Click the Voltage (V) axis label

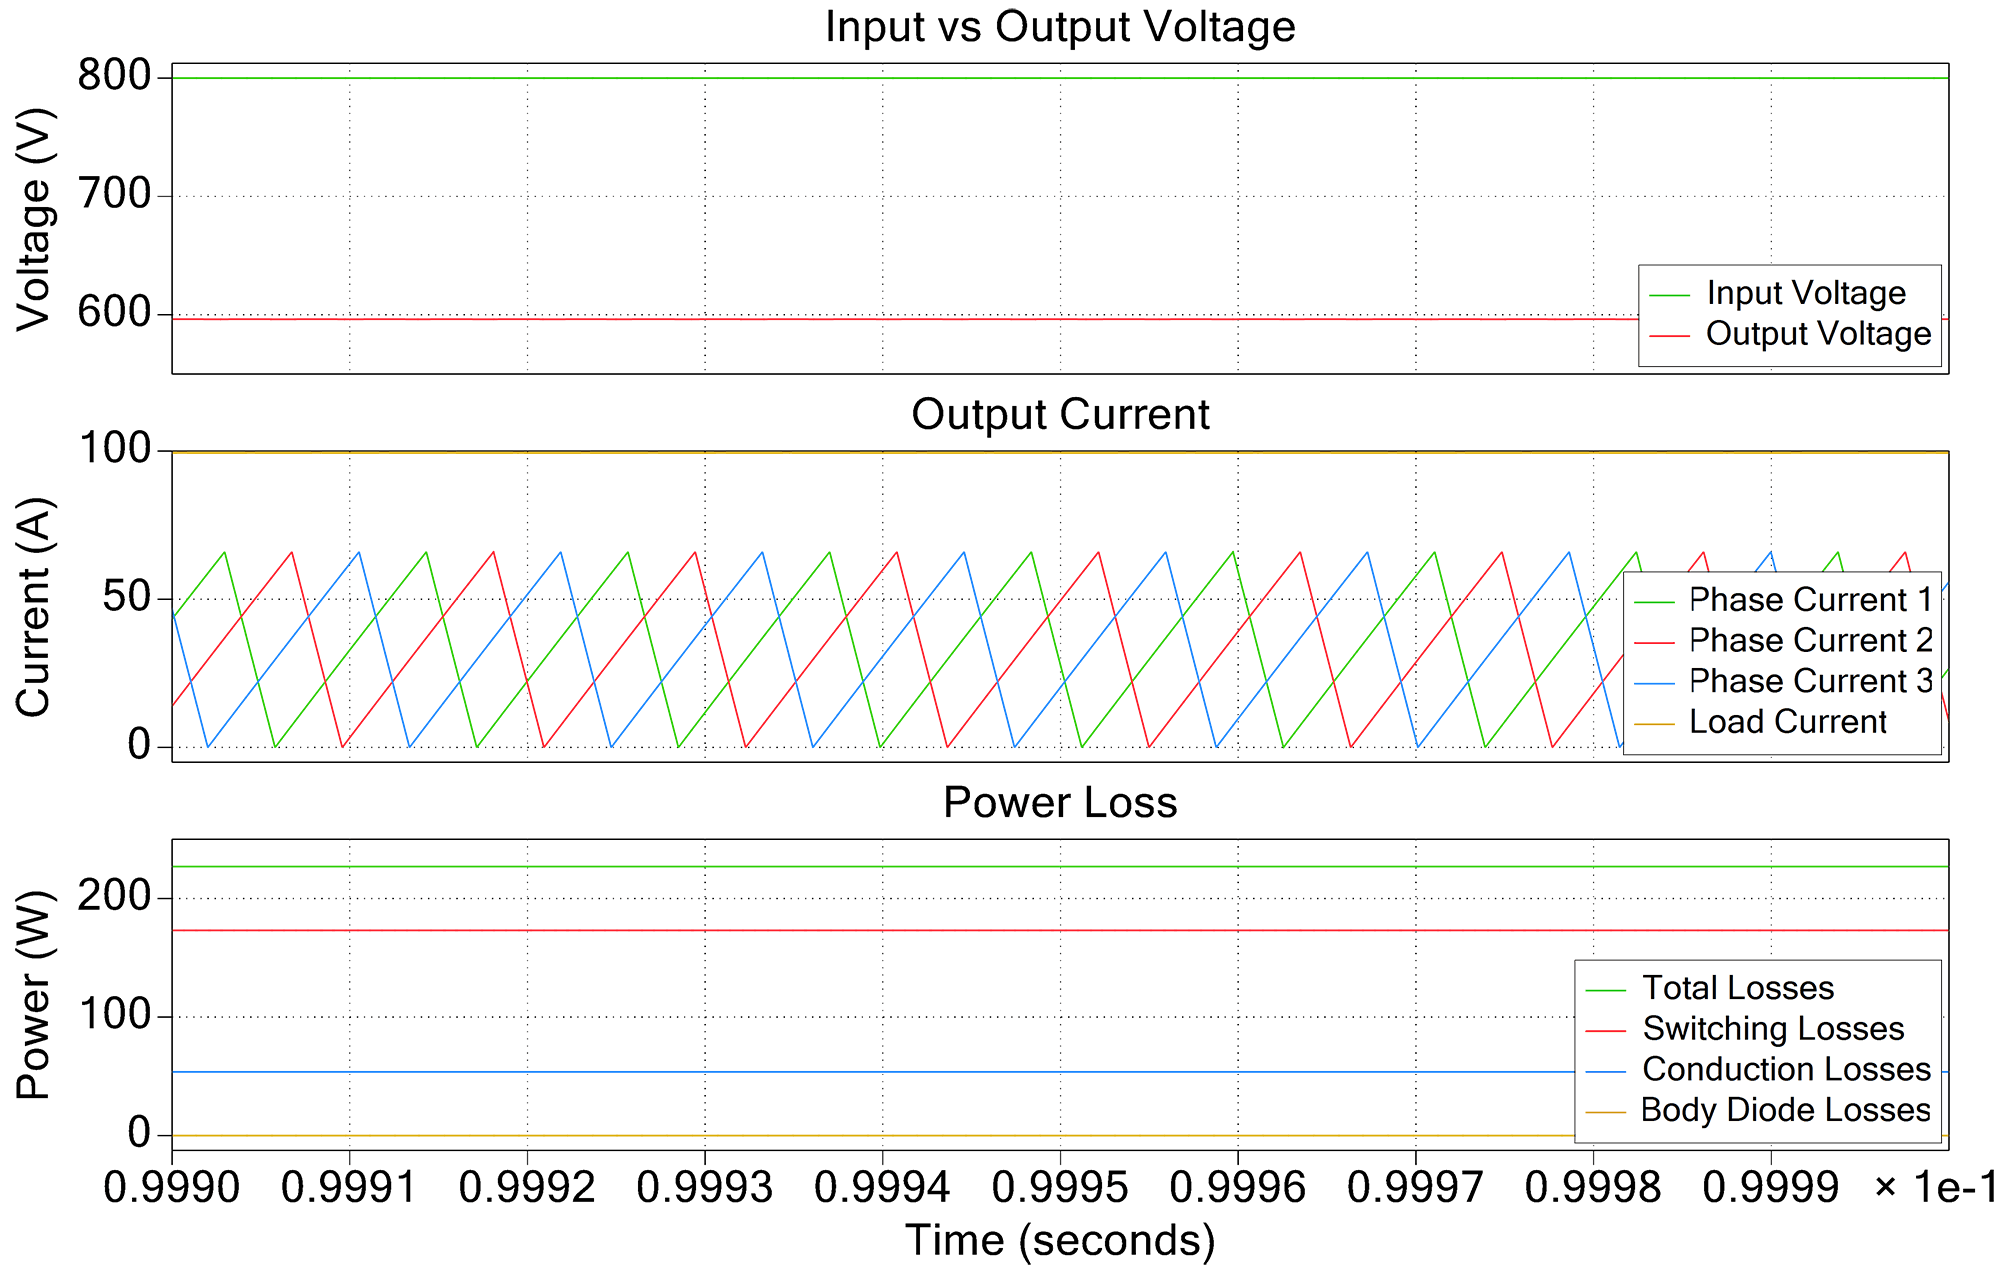click(x=33, y=220)
